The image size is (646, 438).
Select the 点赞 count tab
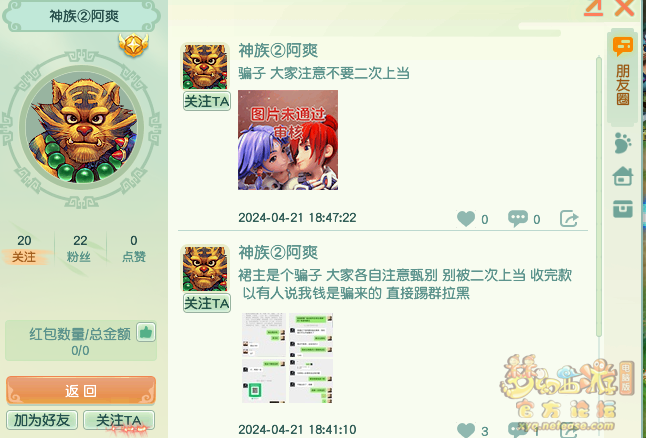tap(133, 248)
